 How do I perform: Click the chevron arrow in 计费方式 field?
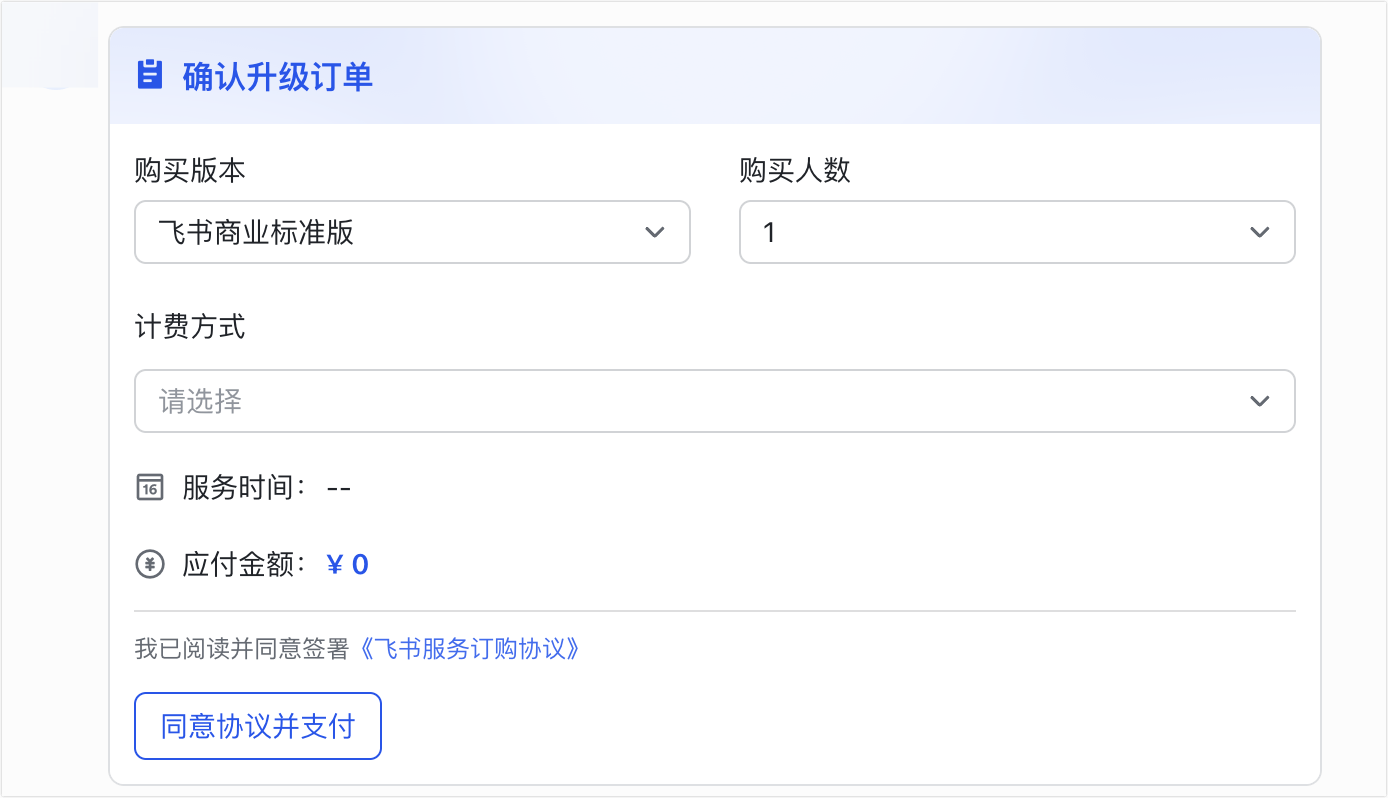click(1260, 401)
